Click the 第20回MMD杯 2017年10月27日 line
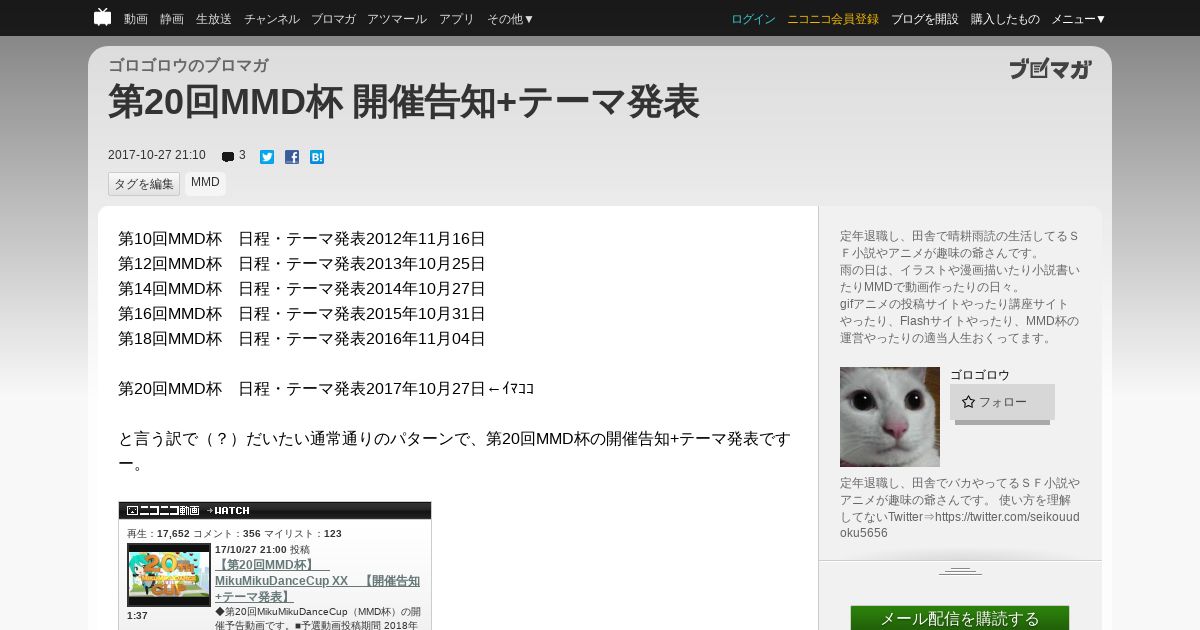1200x630 pixels. coord(326,389)
